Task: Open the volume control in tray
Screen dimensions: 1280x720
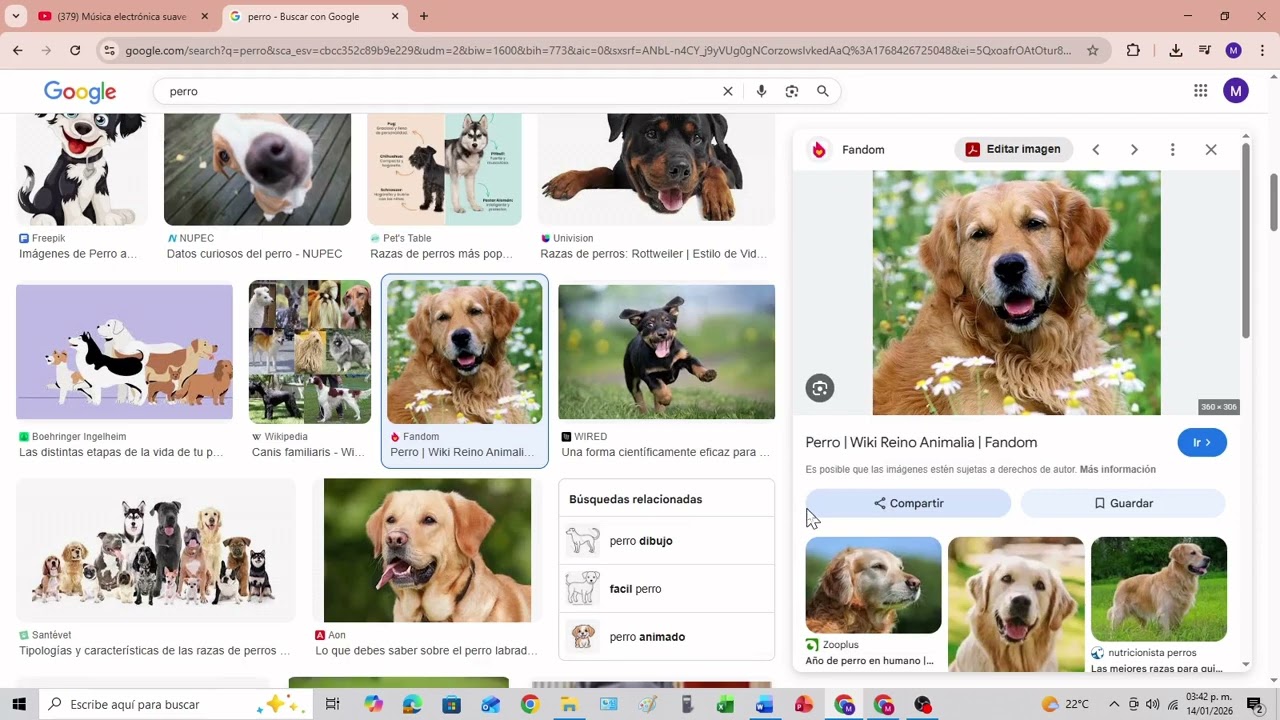Action: (1153, 704)
